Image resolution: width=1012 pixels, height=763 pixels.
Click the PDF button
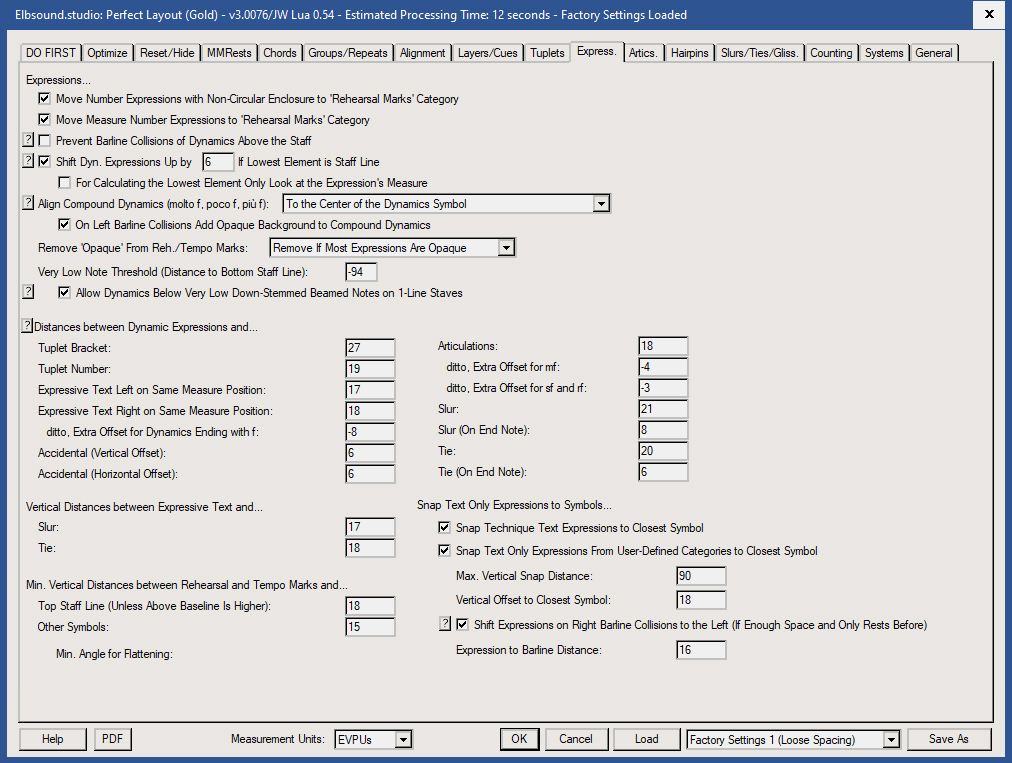point(112,739)
